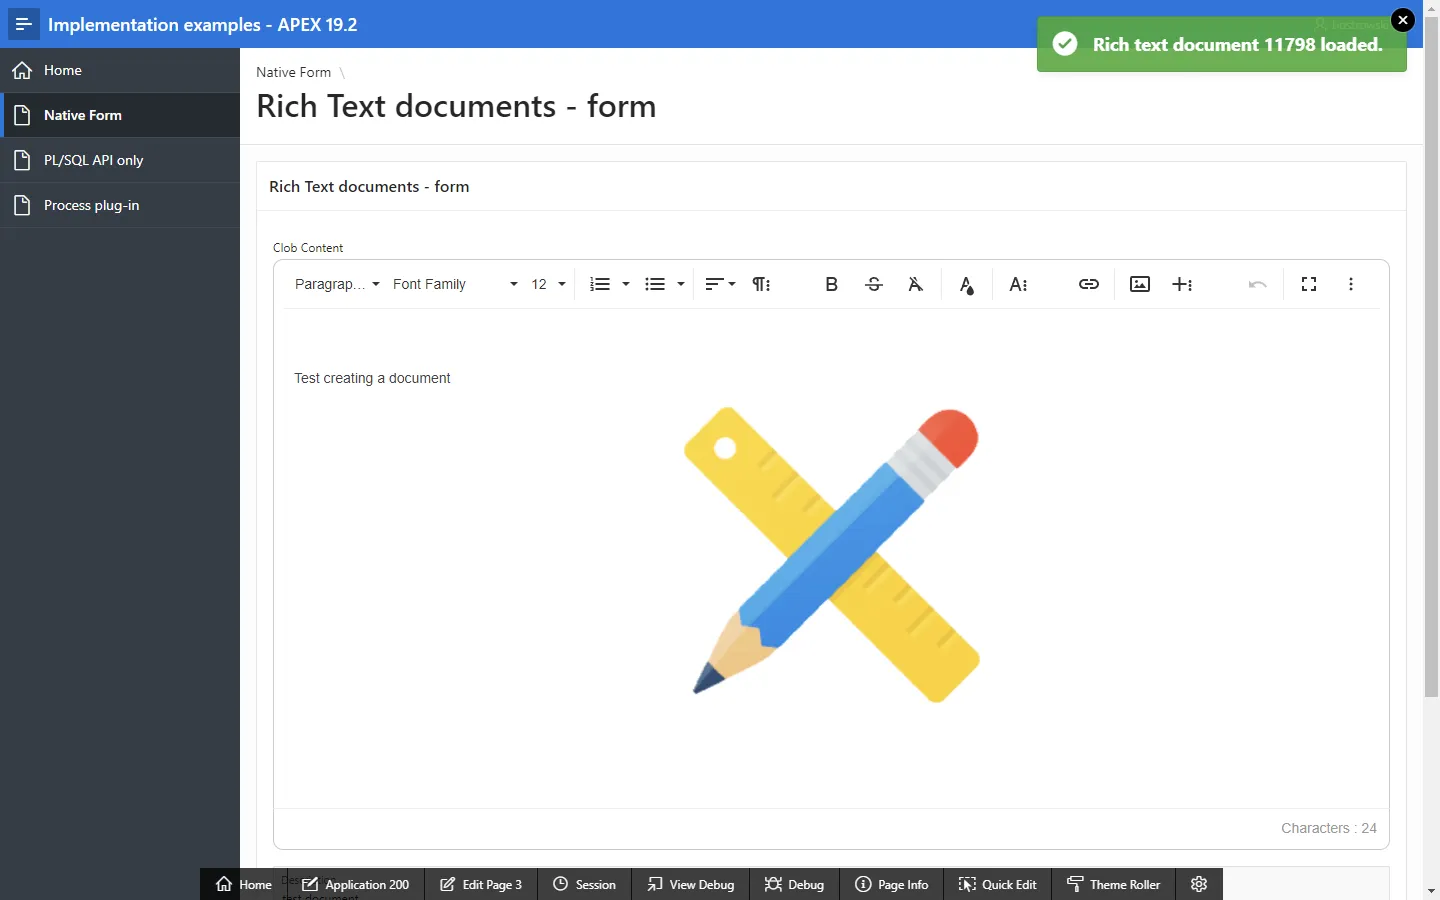This screenshot has height=900, width=1440.
Task: Toggle strikethrough text formatting
Action: (x=874, y=284)
